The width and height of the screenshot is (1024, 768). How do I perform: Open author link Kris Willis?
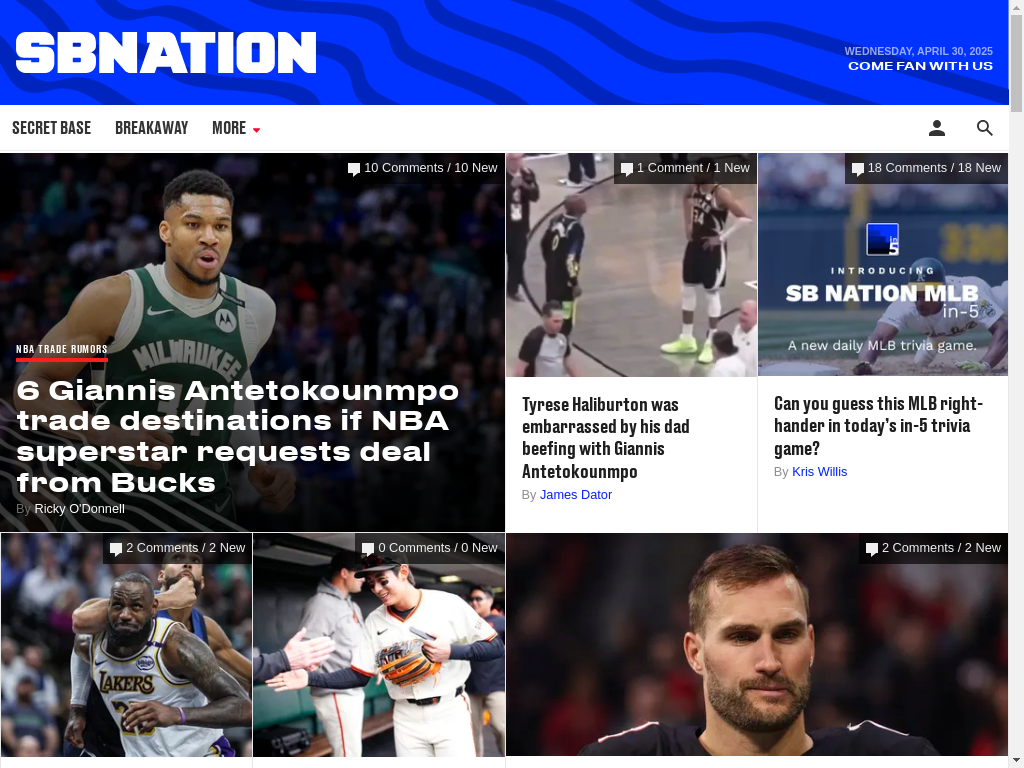click(820, 472)
